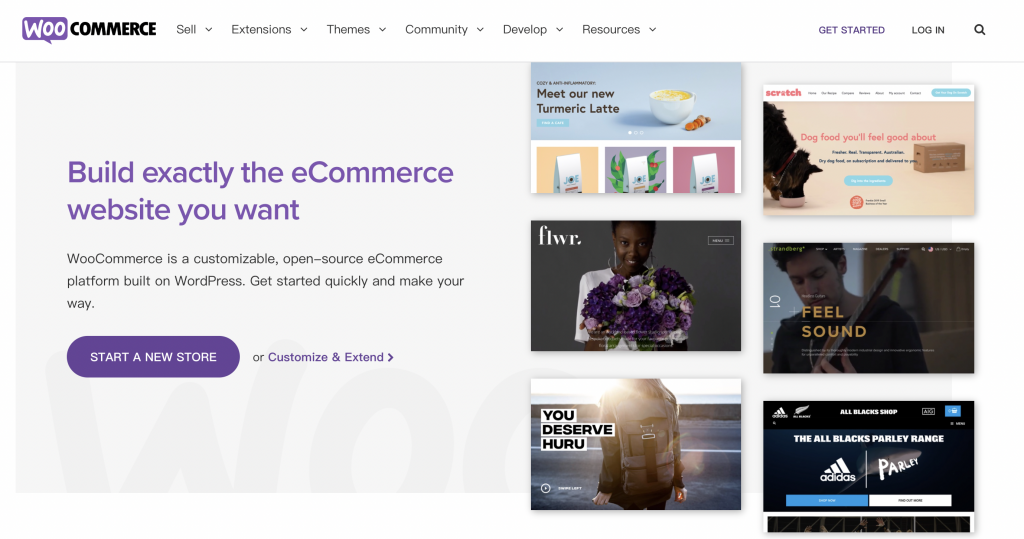Expand the chevron next to Sell

pyautogui.click(x=209, y=30)
